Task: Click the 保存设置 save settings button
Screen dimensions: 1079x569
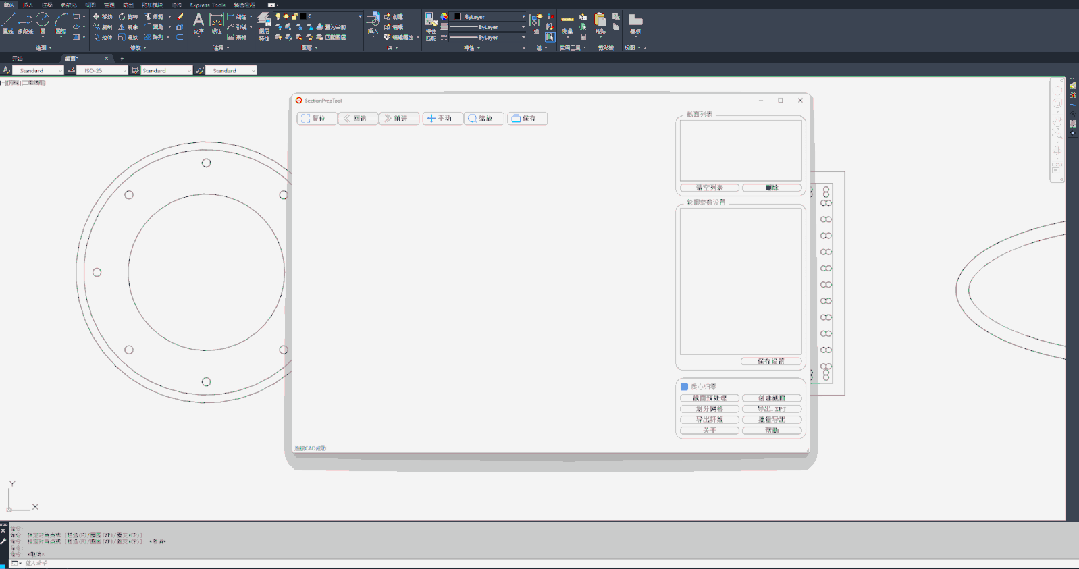Action: point(771,361)
